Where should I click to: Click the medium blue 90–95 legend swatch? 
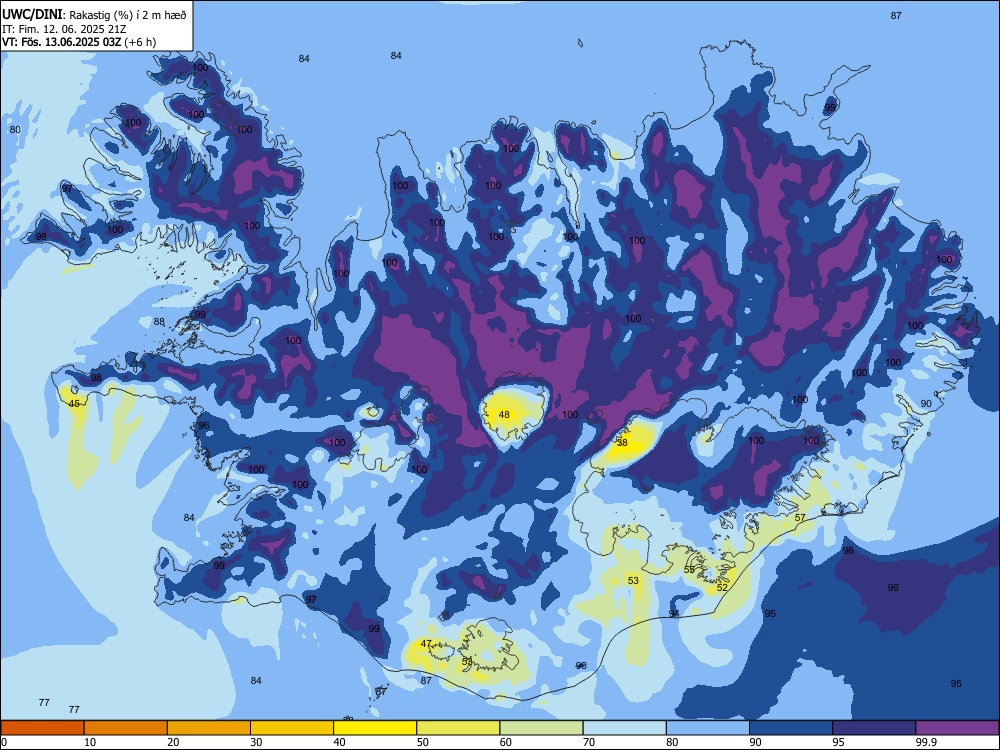(x=791, y=728)
